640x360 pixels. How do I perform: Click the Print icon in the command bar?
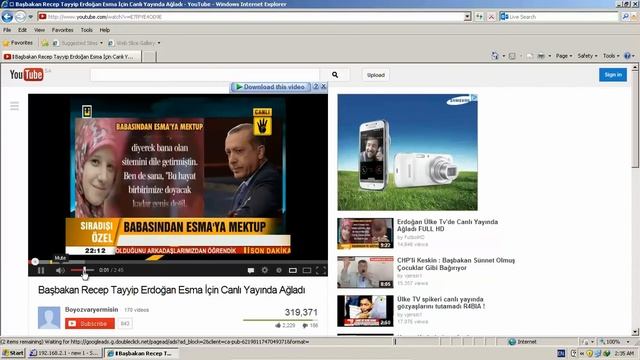tap(541, 56)
